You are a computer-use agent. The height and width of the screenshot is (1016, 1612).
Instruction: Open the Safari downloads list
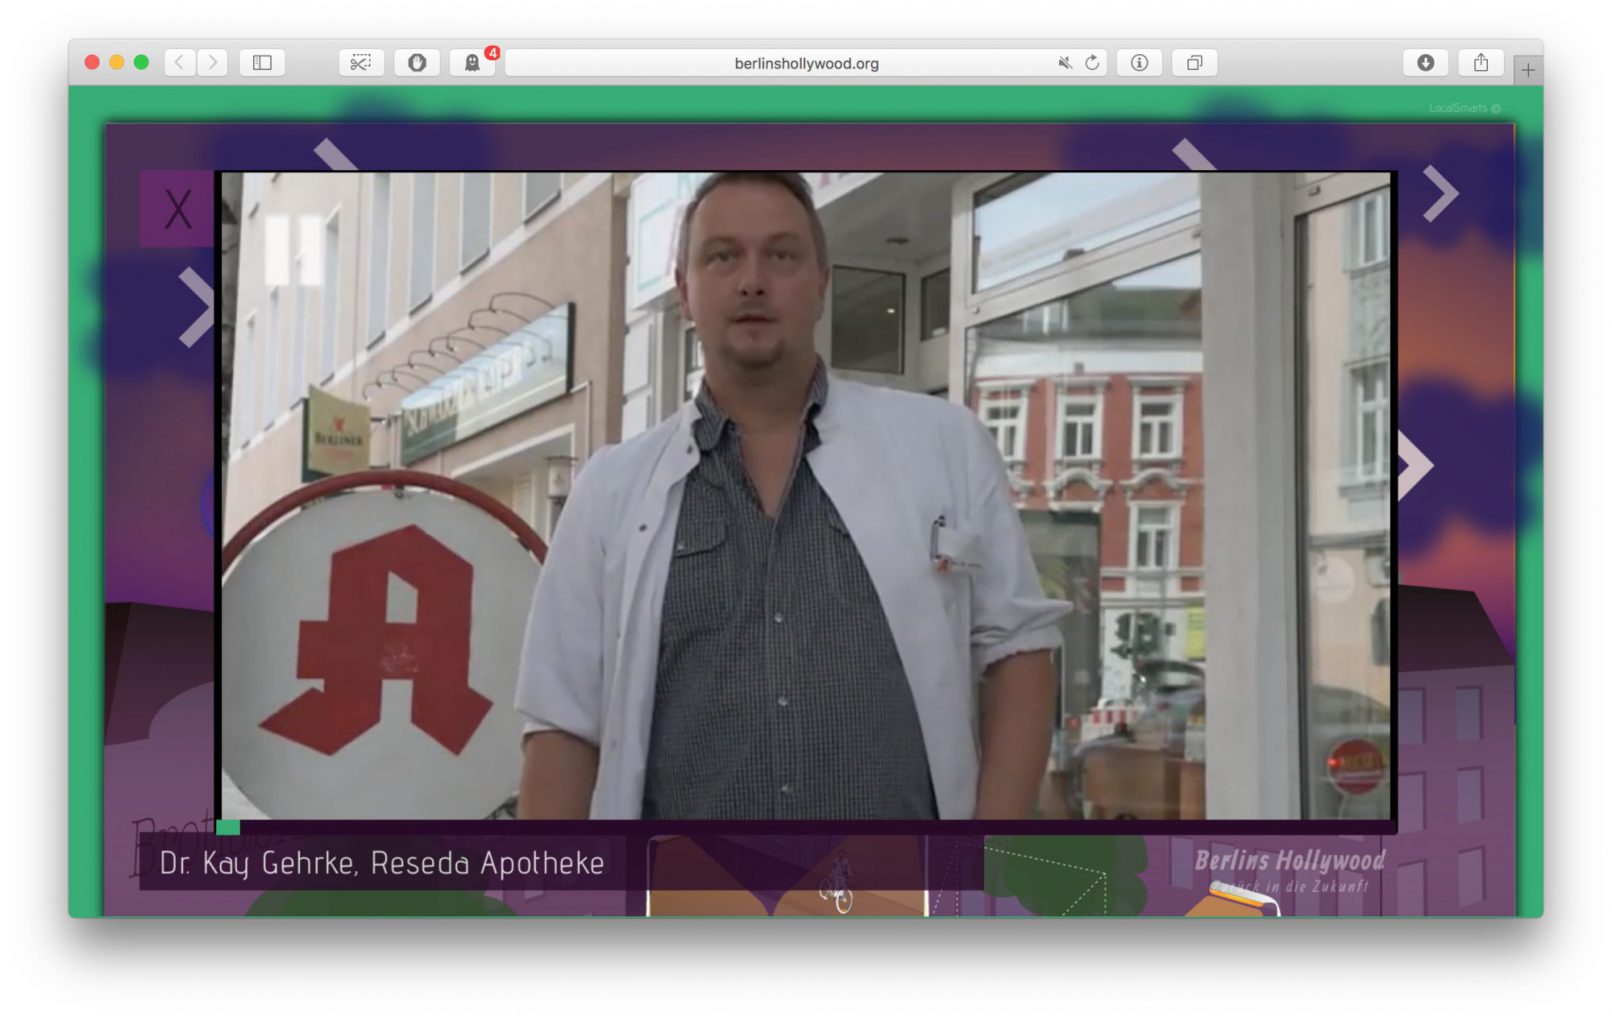click(x=1425, y=63)
